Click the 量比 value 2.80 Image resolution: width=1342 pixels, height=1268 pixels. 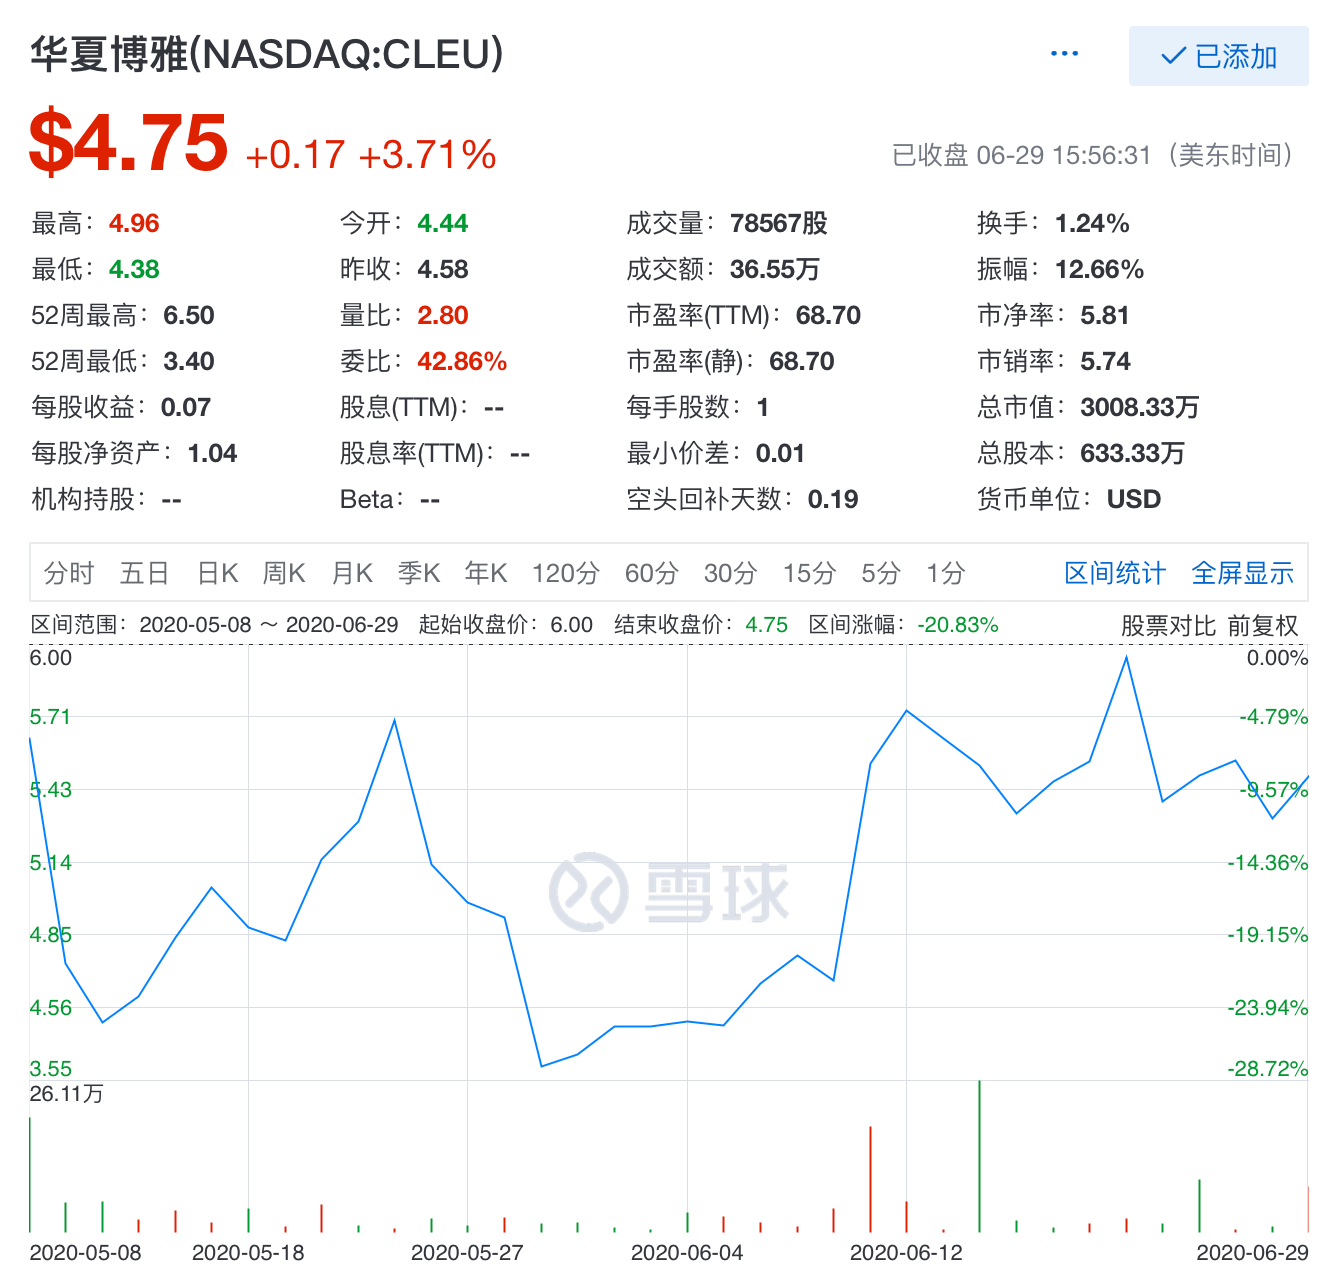click(x=443, y=315)
